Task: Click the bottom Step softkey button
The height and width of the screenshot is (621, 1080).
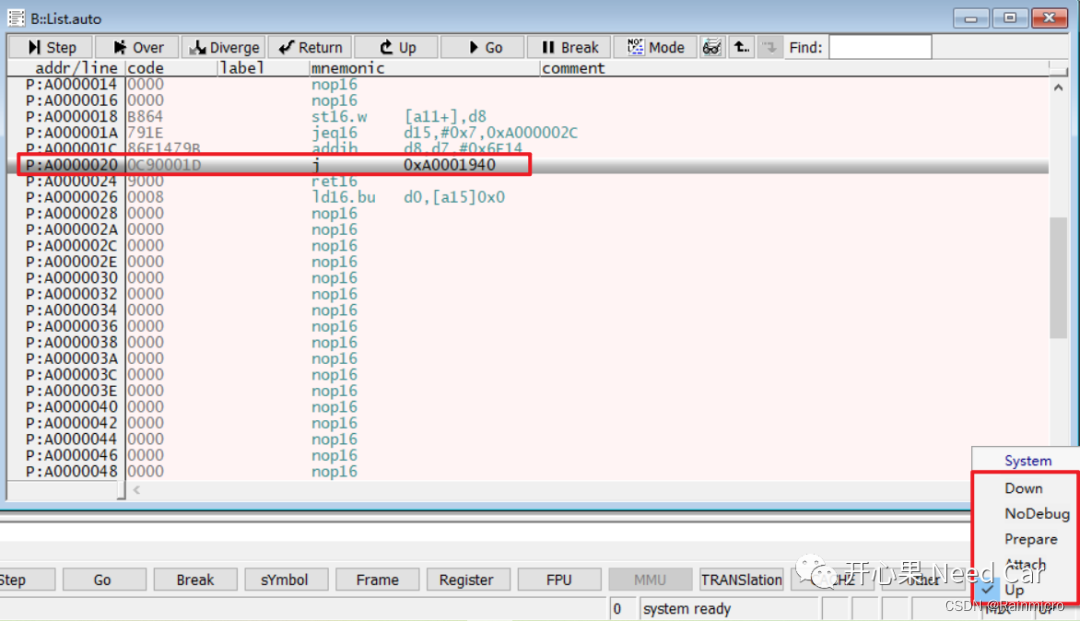Action: point(26,580)
